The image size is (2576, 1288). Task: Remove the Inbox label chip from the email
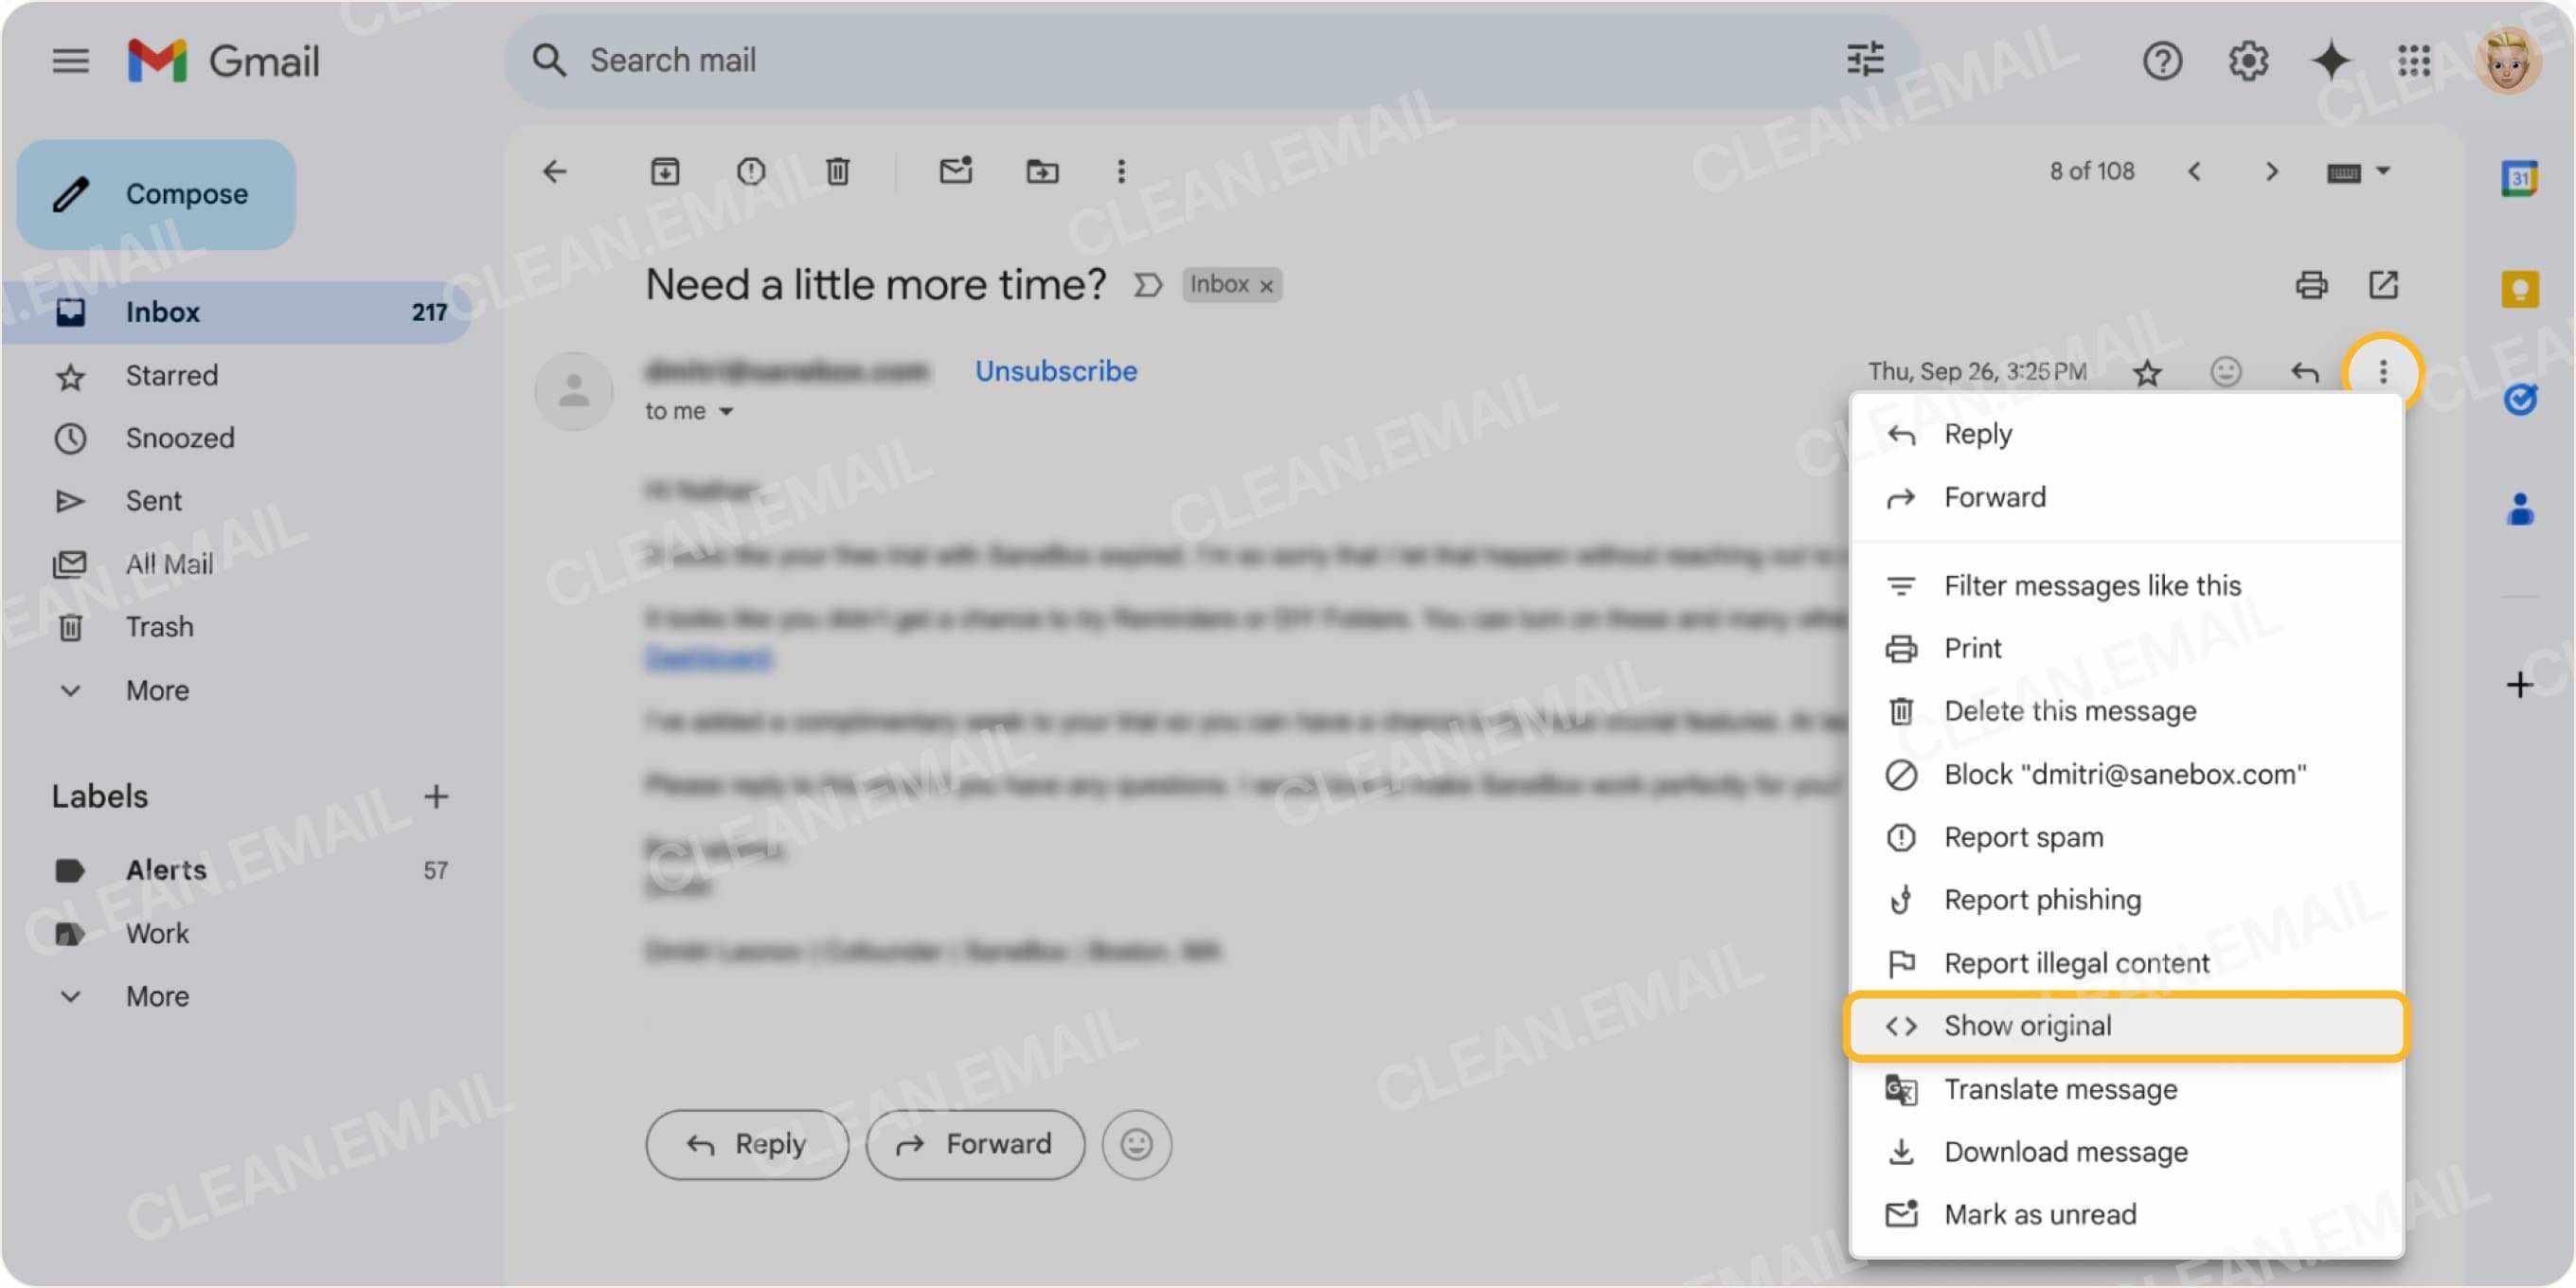coord(1264,285)
